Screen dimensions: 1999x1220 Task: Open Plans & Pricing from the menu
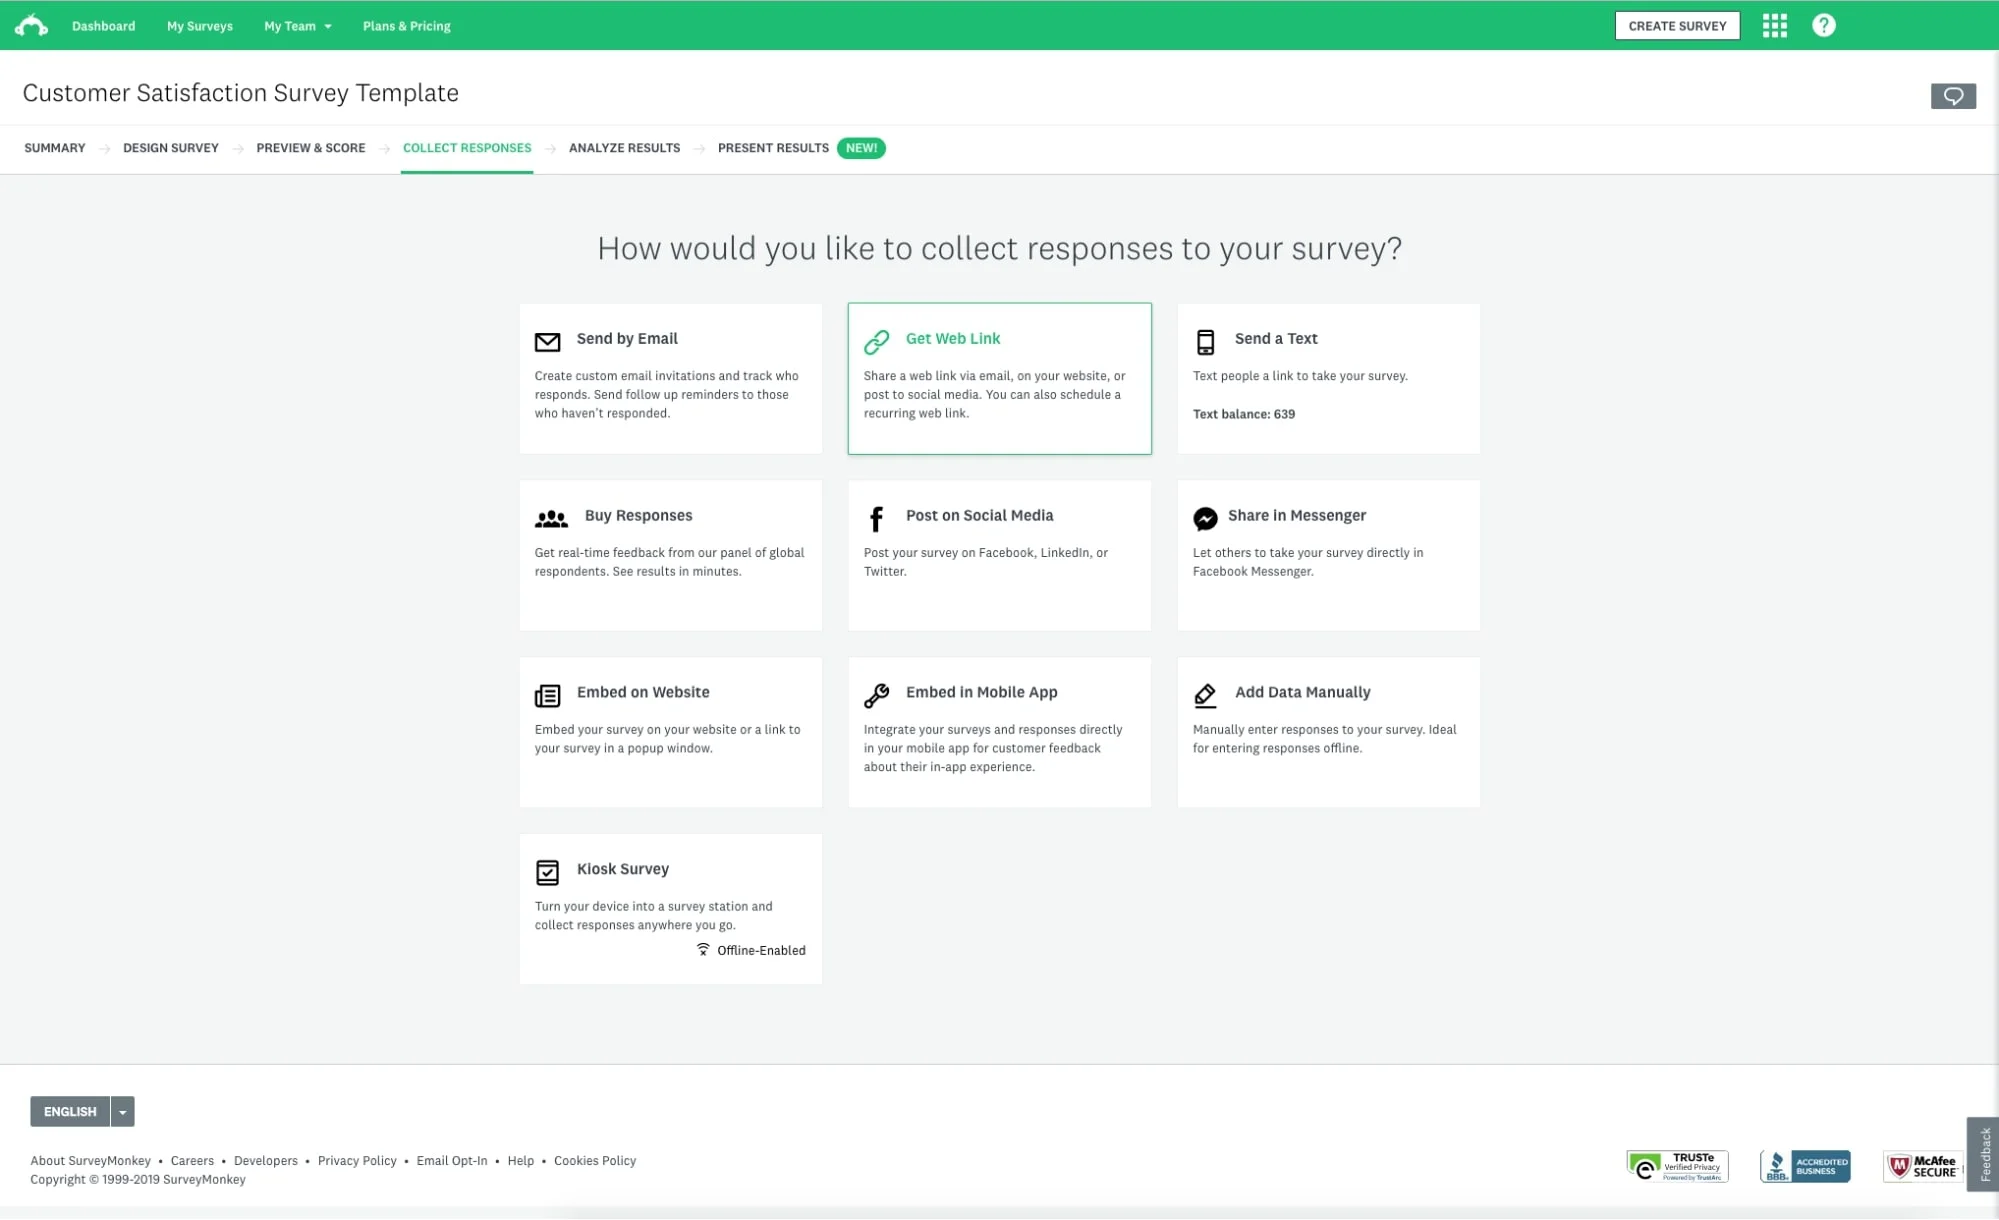click(406, 25)
